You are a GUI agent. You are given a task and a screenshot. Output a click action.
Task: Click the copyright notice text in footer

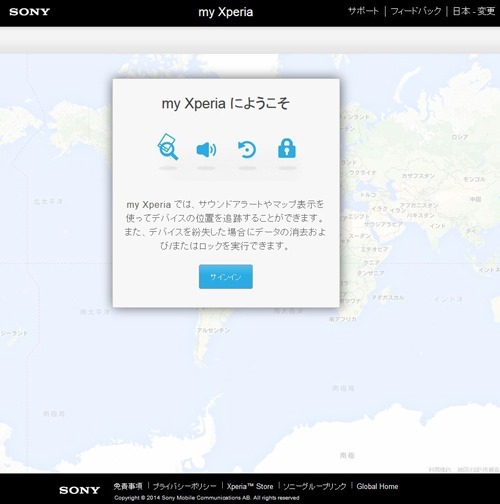click(207, 498)
